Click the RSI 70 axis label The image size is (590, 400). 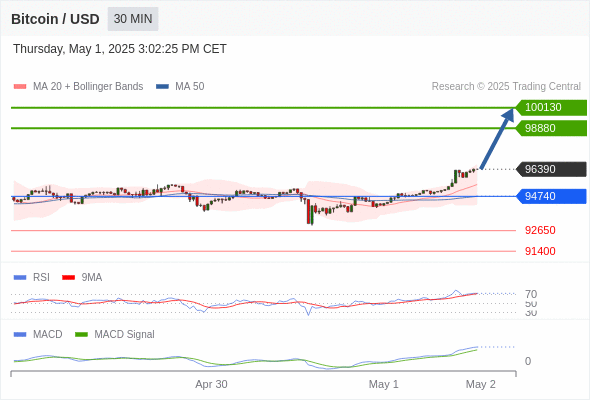tap(531, 294)
